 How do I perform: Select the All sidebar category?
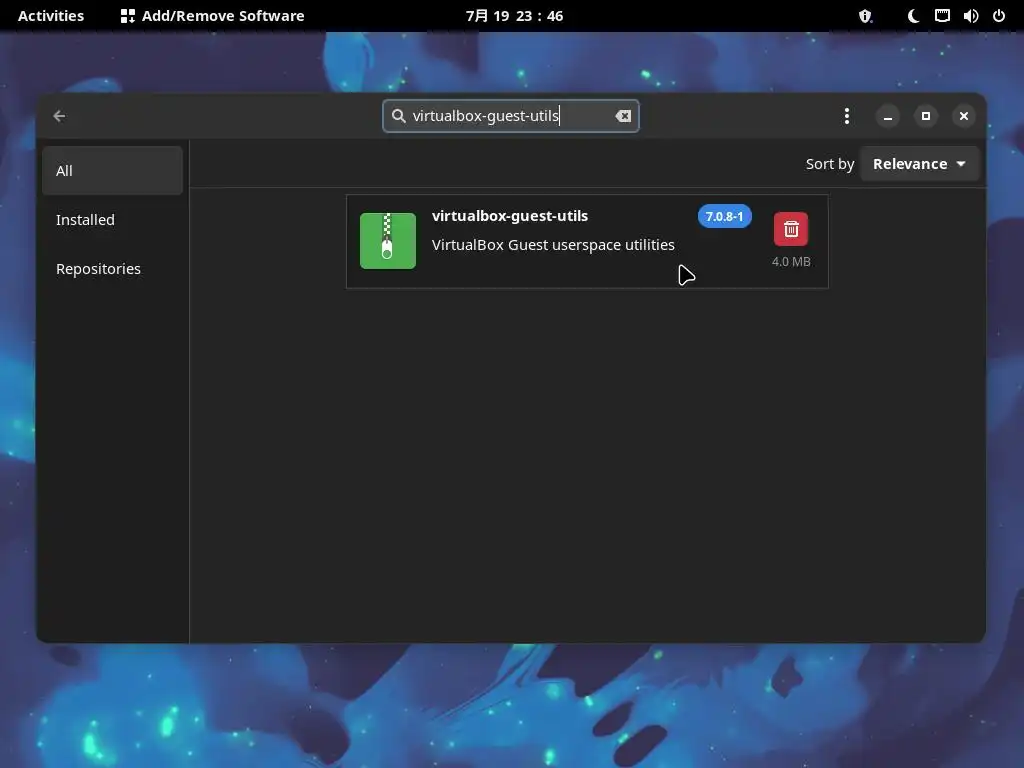(x=112, y=170)
